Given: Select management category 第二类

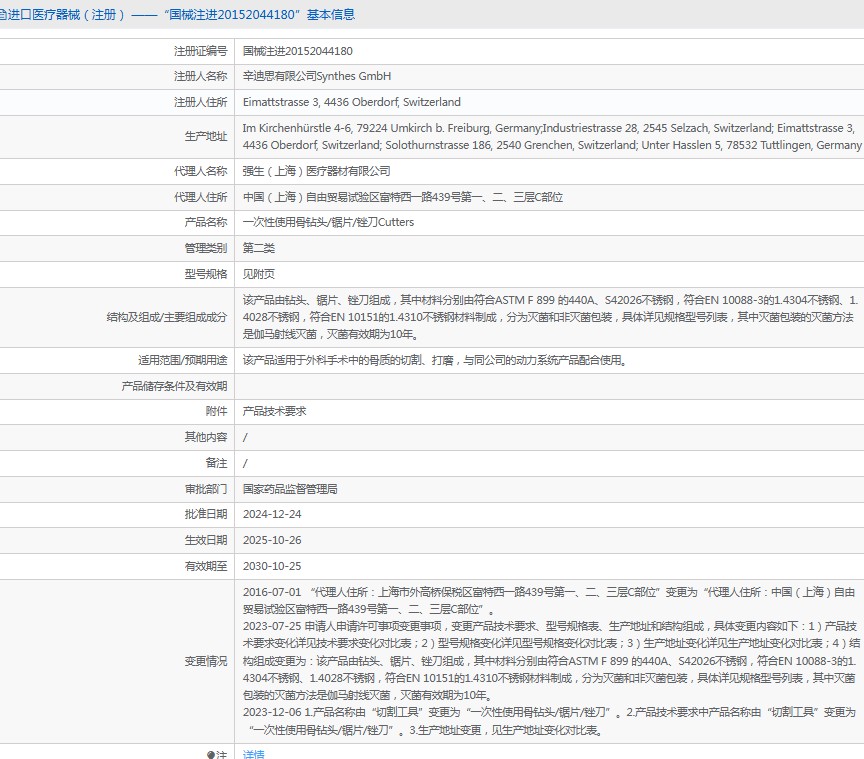Looking at the screenshot, I should (x=259, y=248).
